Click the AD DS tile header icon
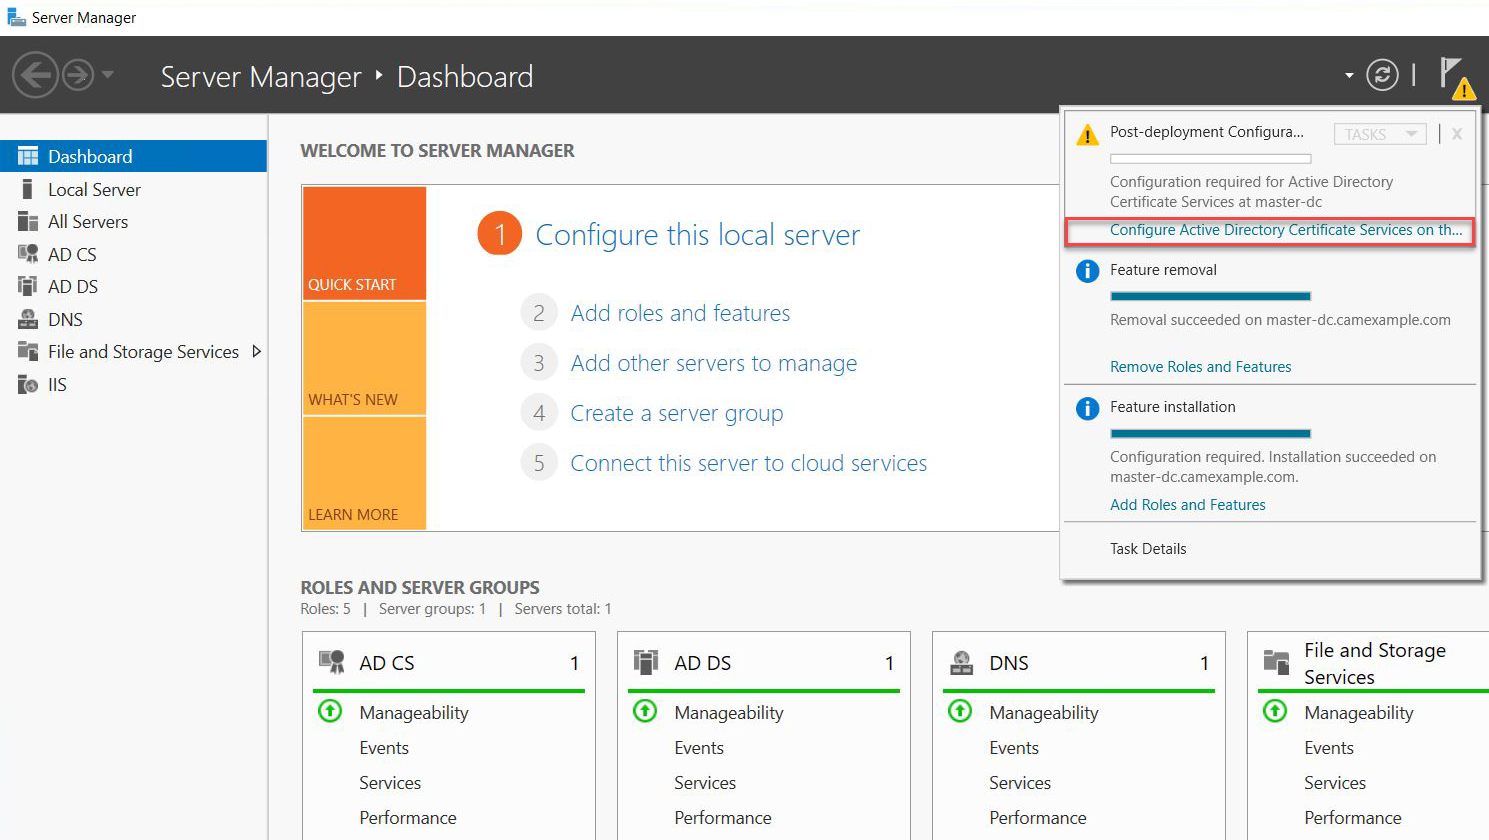Screen dimensions: 1489x840 [646, 662]
